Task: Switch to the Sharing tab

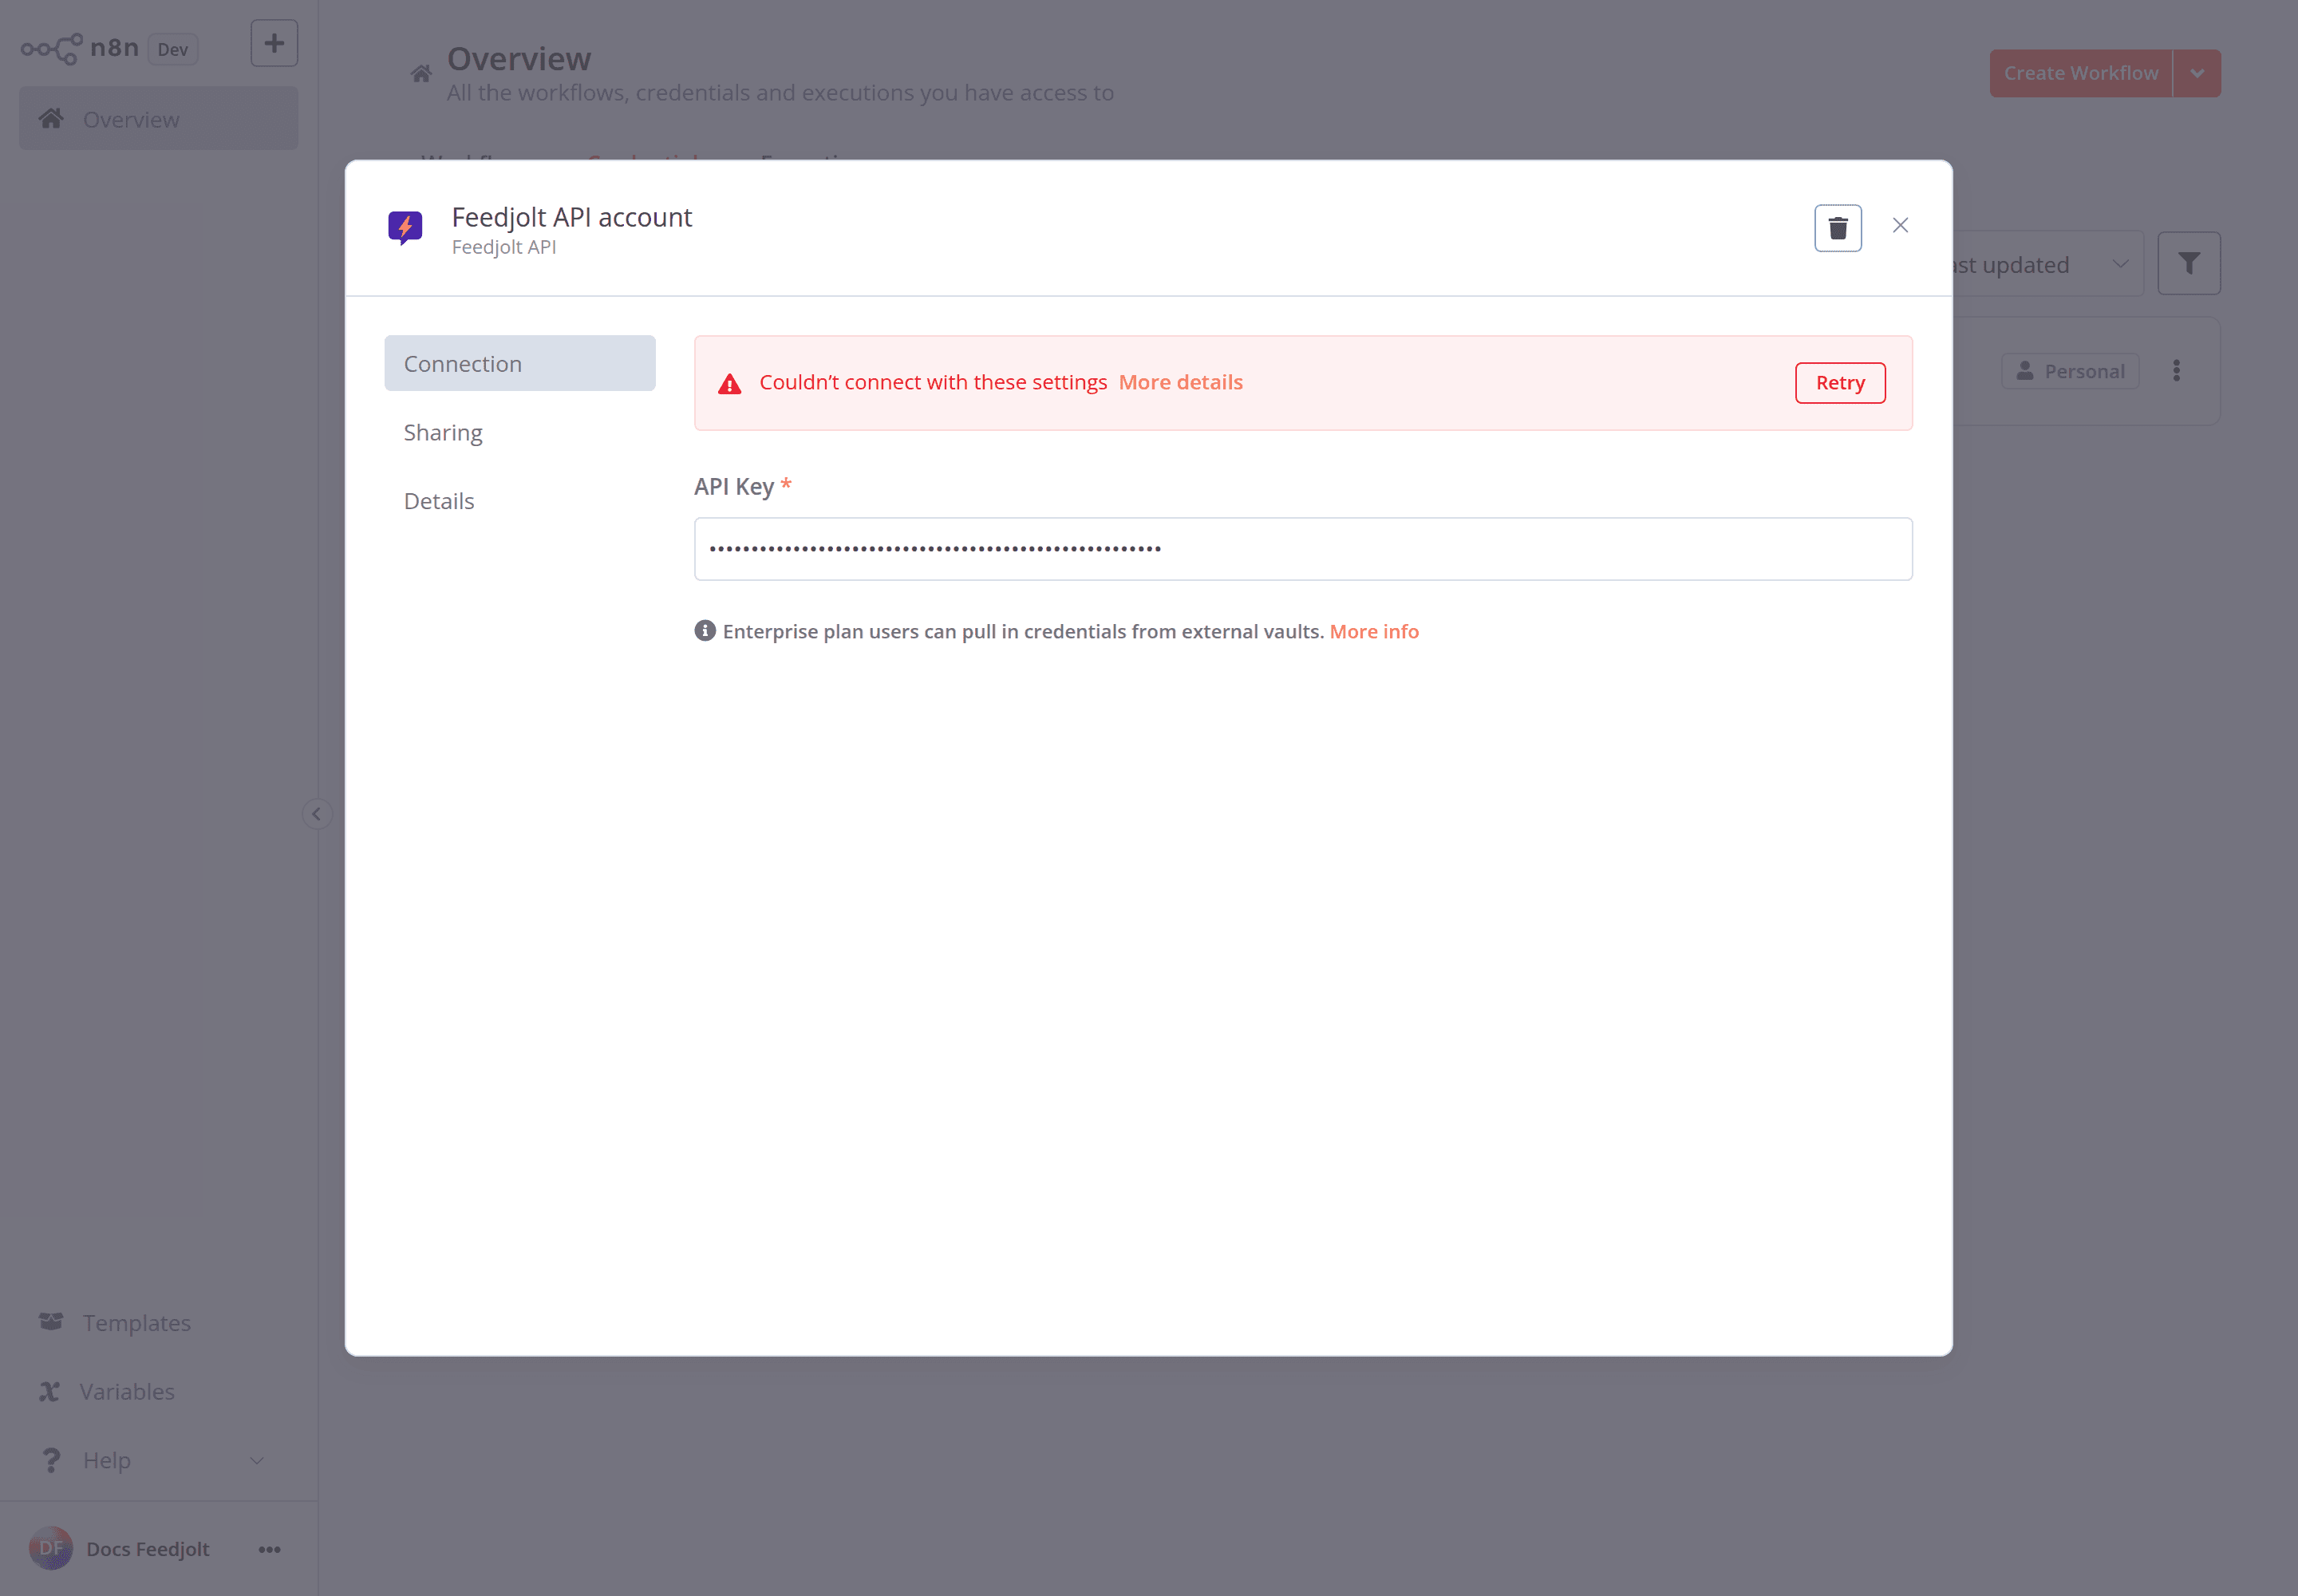Action: click(x=520, y=432)
